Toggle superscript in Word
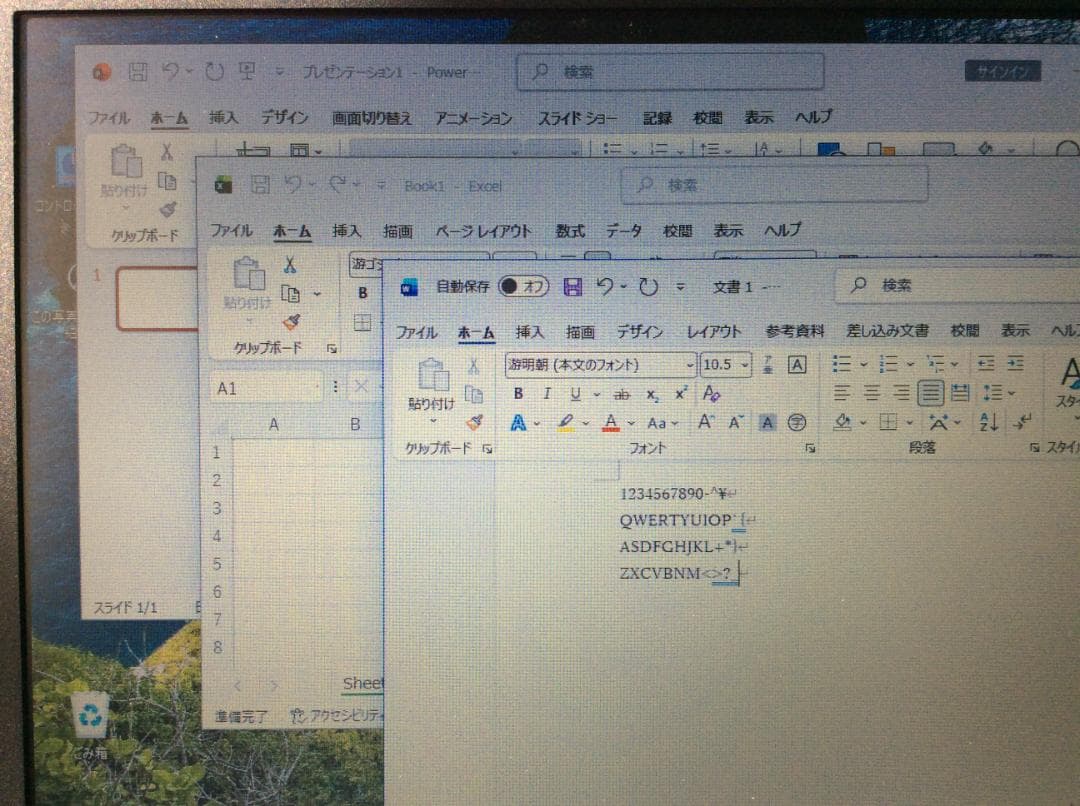 coord(681,393)
